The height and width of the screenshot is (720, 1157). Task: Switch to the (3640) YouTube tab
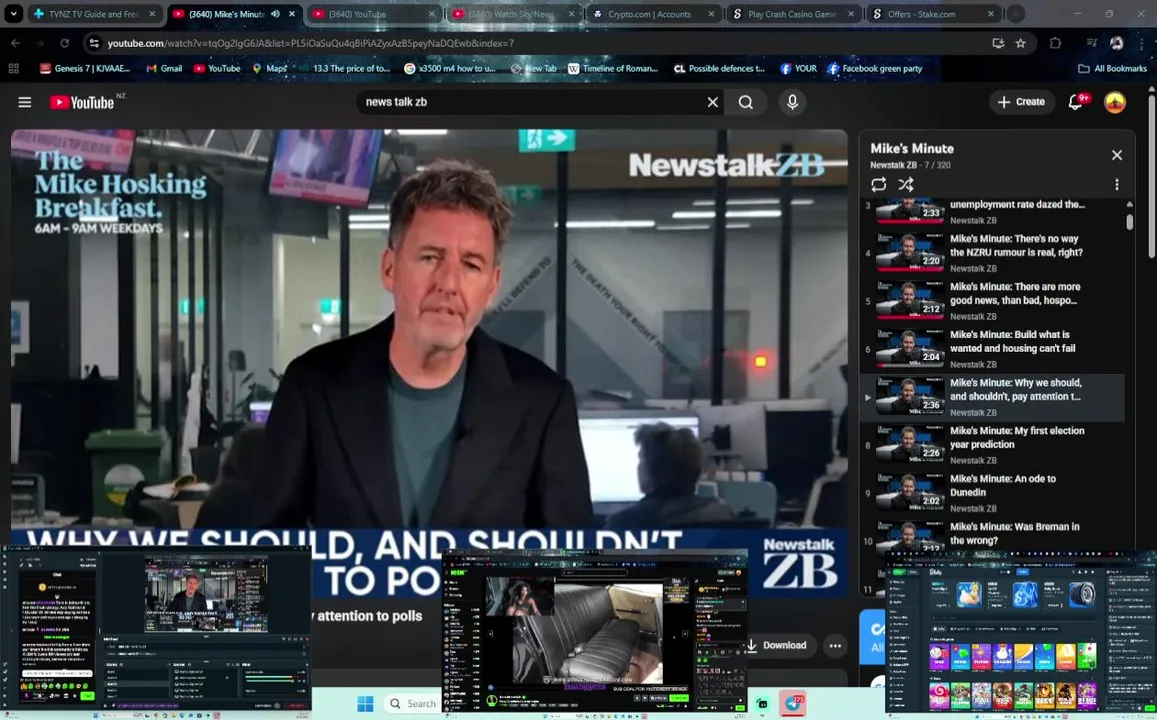373,14
